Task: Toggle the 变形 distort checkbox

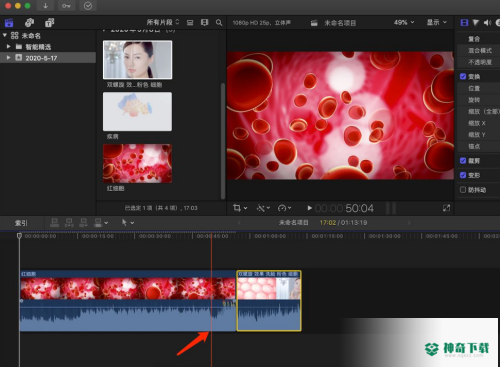Action: [x=463, y=175]
